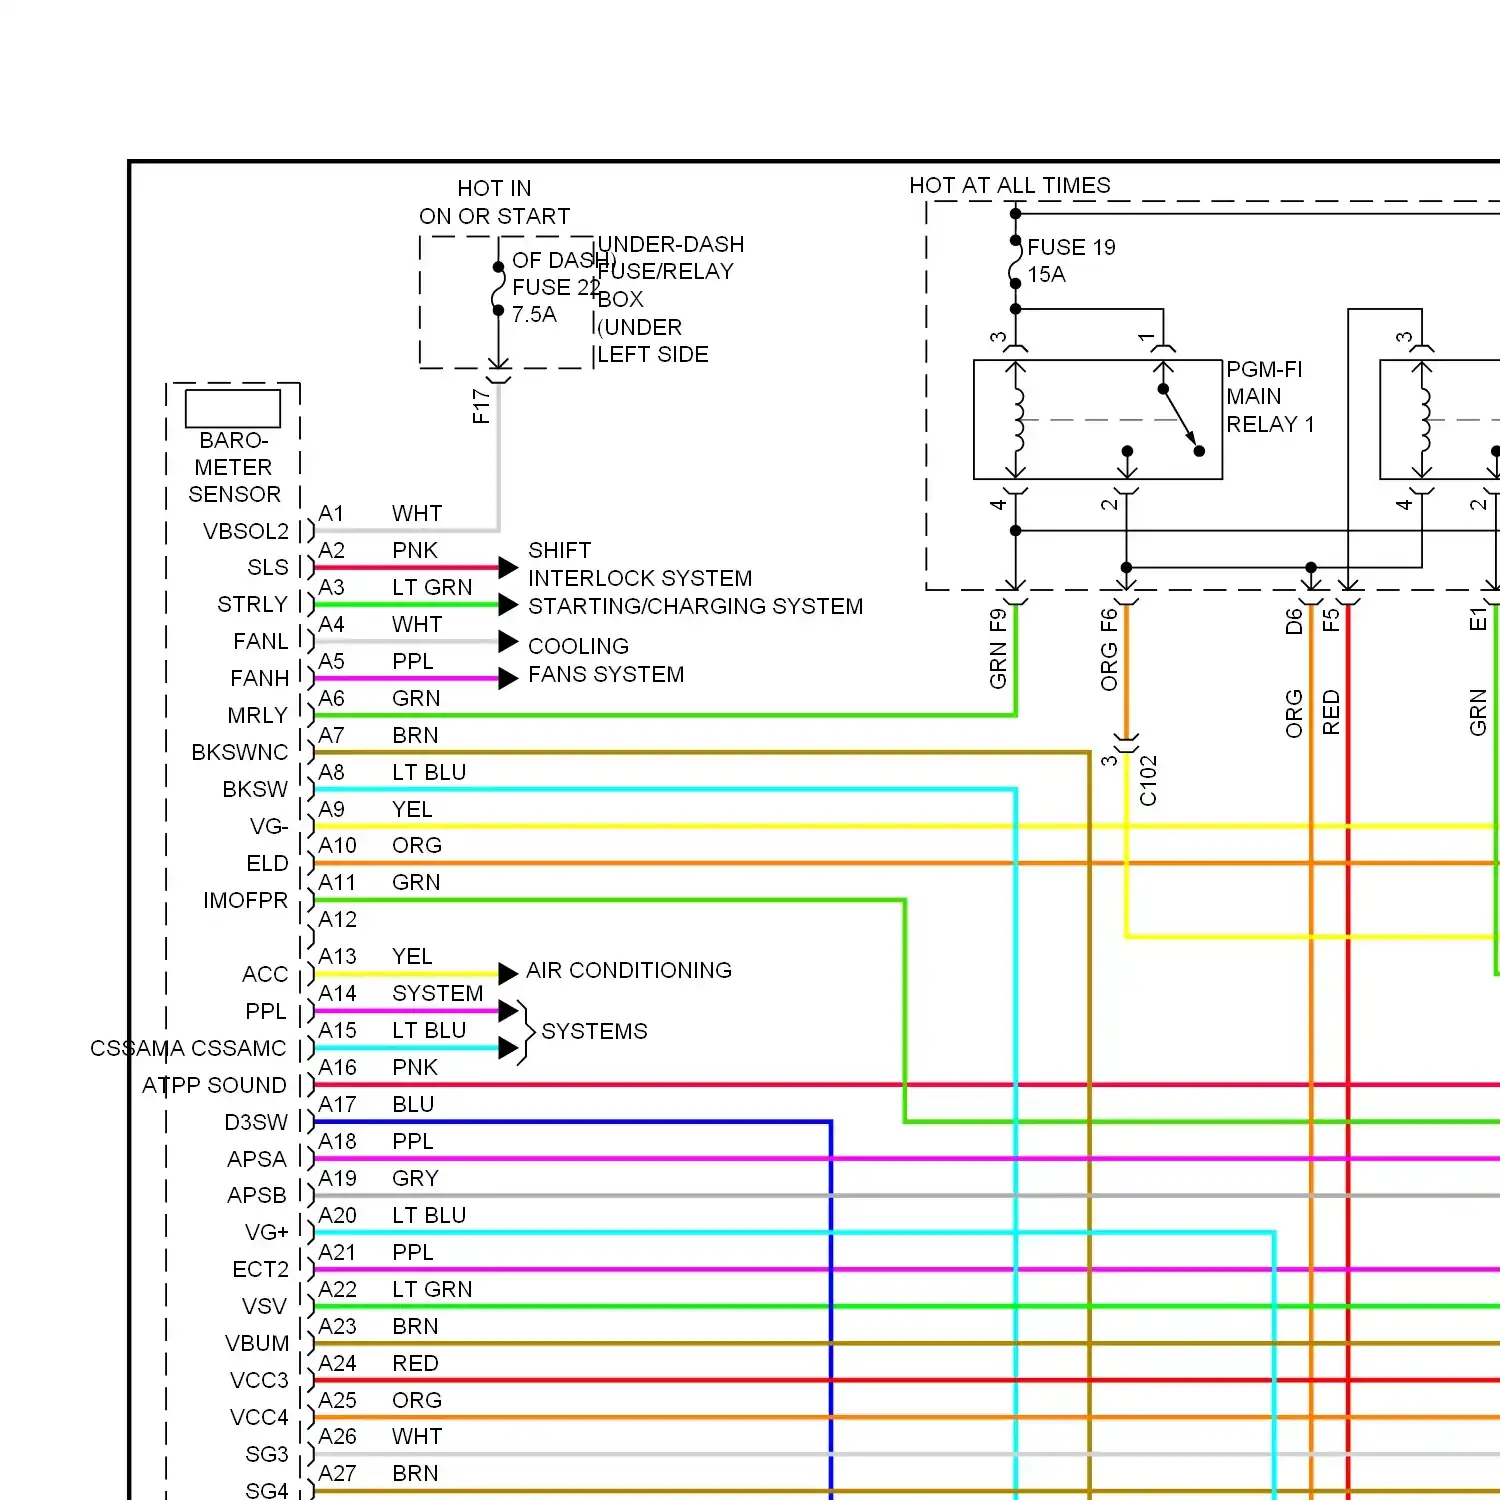Select pin label A16
Viewport: 1500px width, 1500px height.
(337, 1067)
